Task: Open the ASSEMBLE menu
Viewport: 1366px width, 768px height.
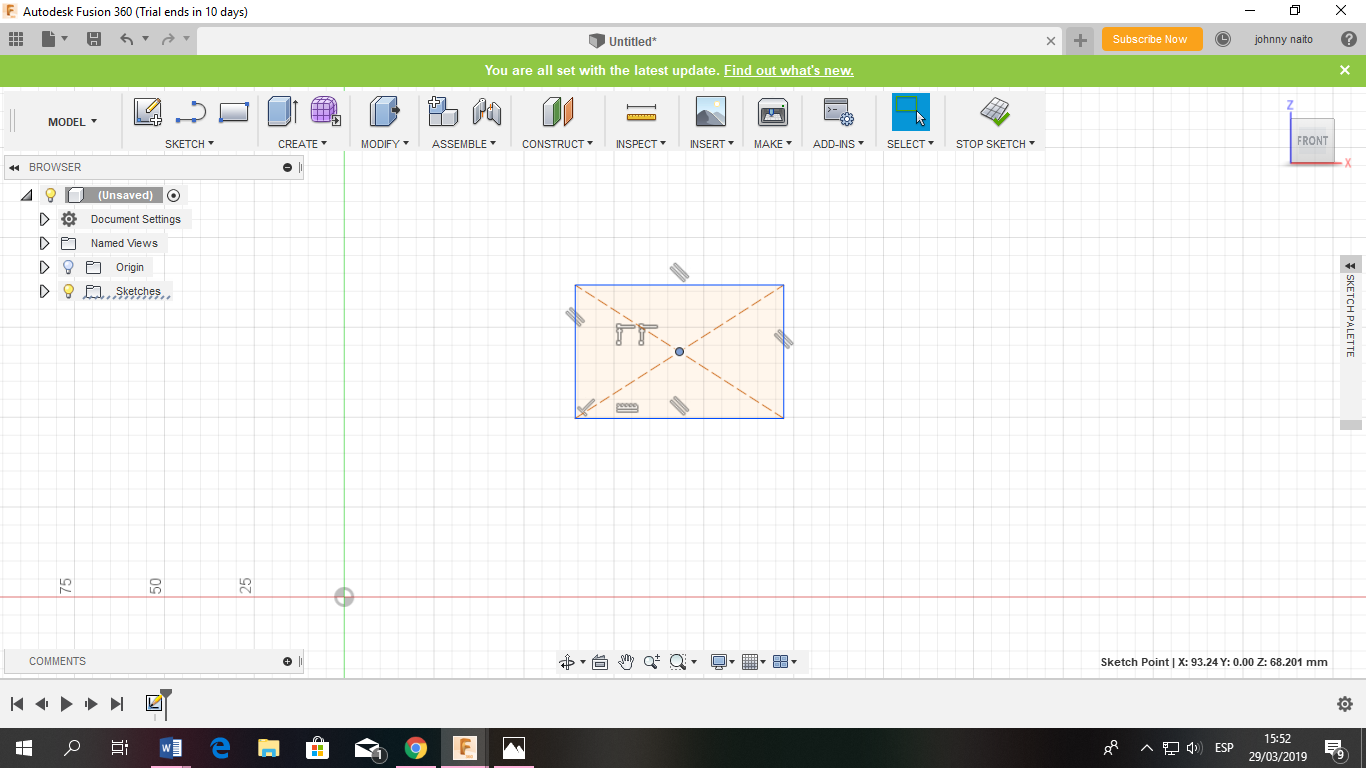Action: 465,144
